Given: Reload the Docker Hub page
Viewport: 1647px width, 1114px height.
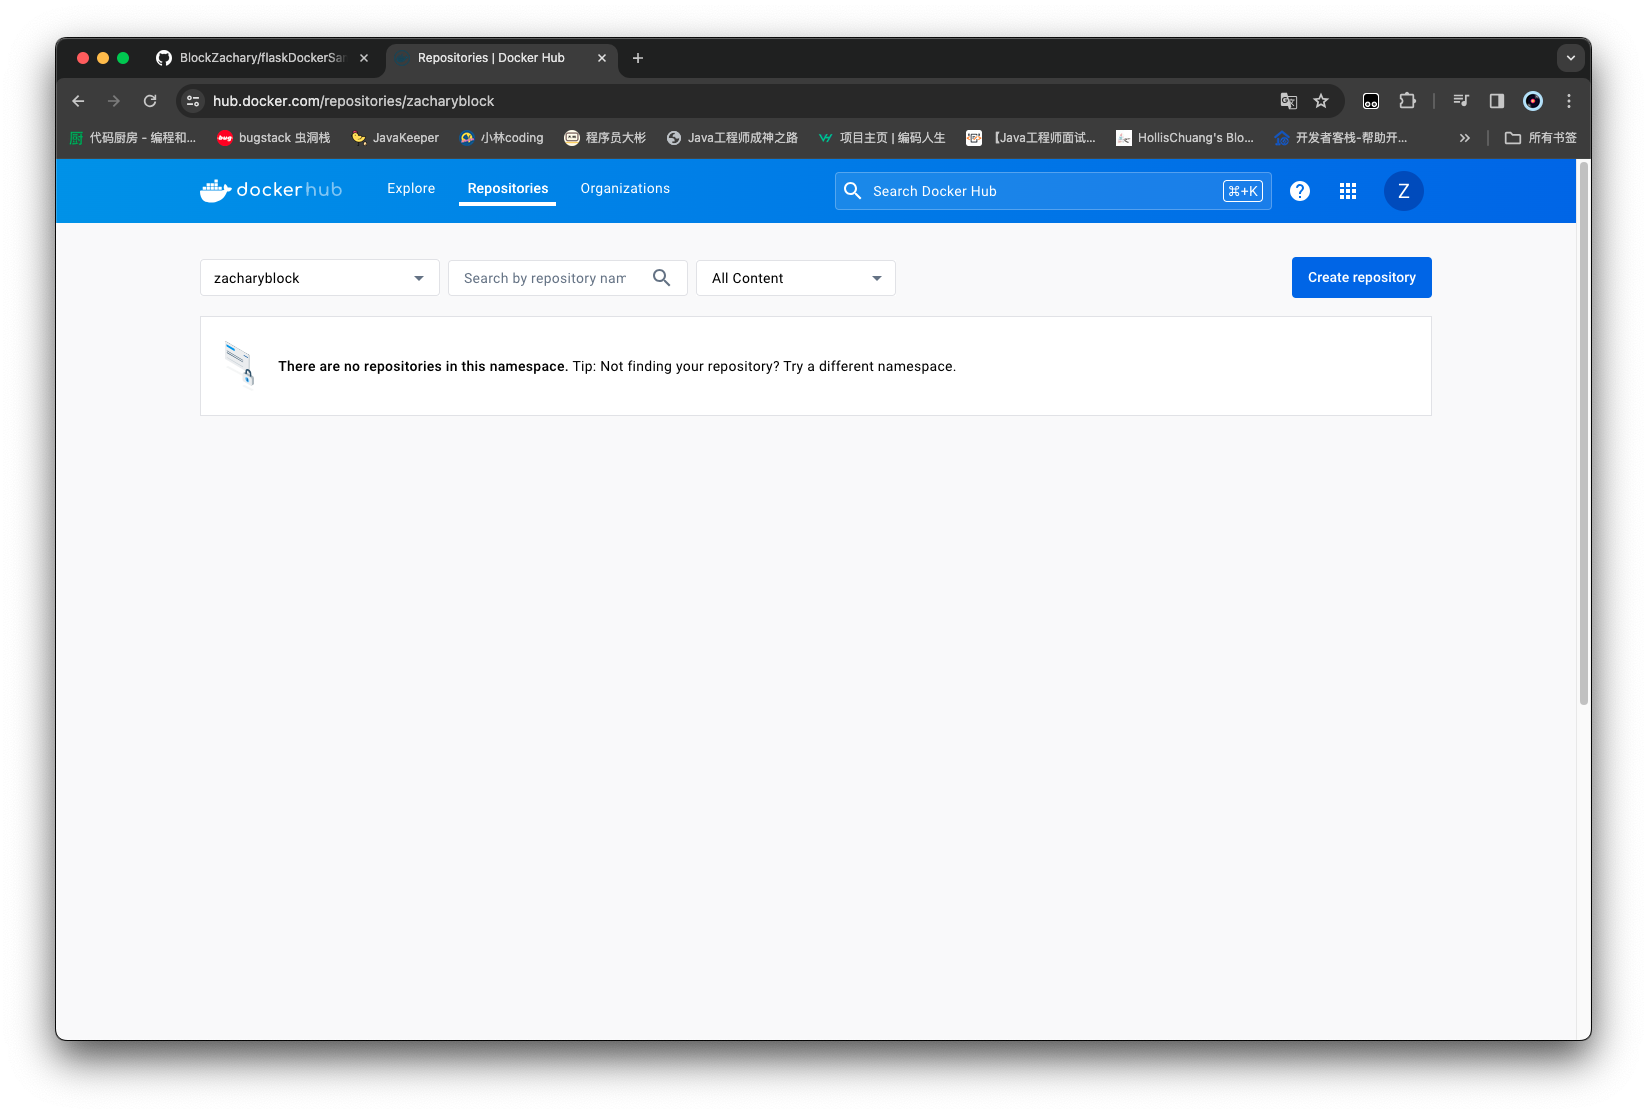Looking at the screenshot, I should (150, 101).
